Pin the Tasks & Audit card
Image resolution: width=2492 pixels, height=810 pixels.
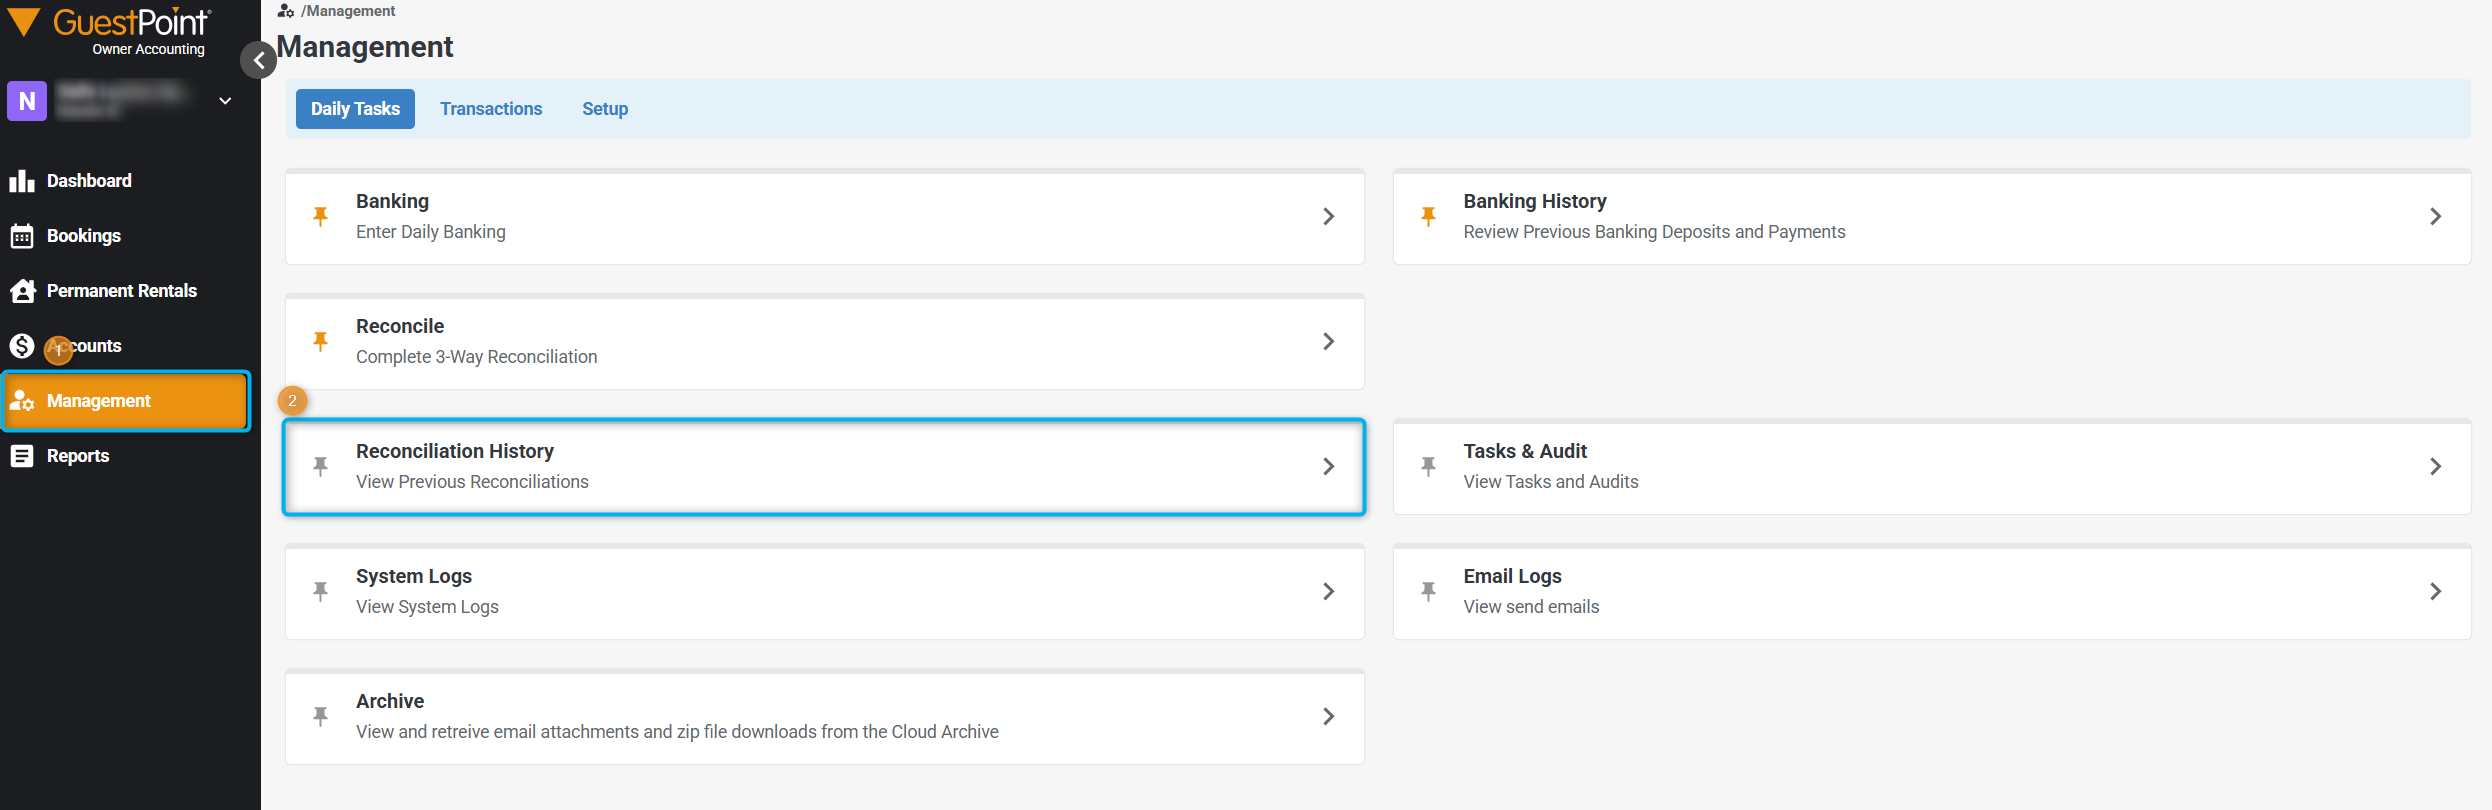pos(1429,466)
